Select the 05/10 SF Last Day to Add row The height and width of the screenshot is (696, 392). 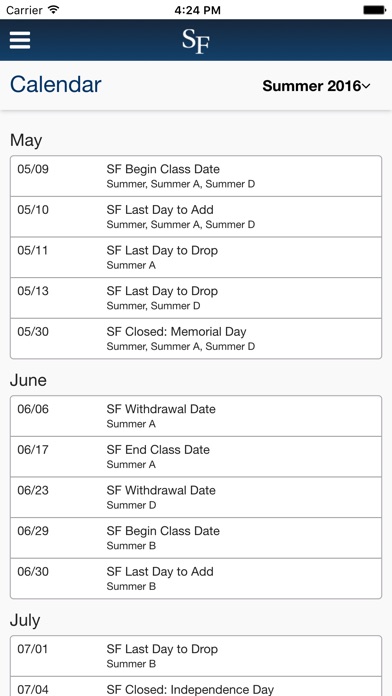[196, 217]
